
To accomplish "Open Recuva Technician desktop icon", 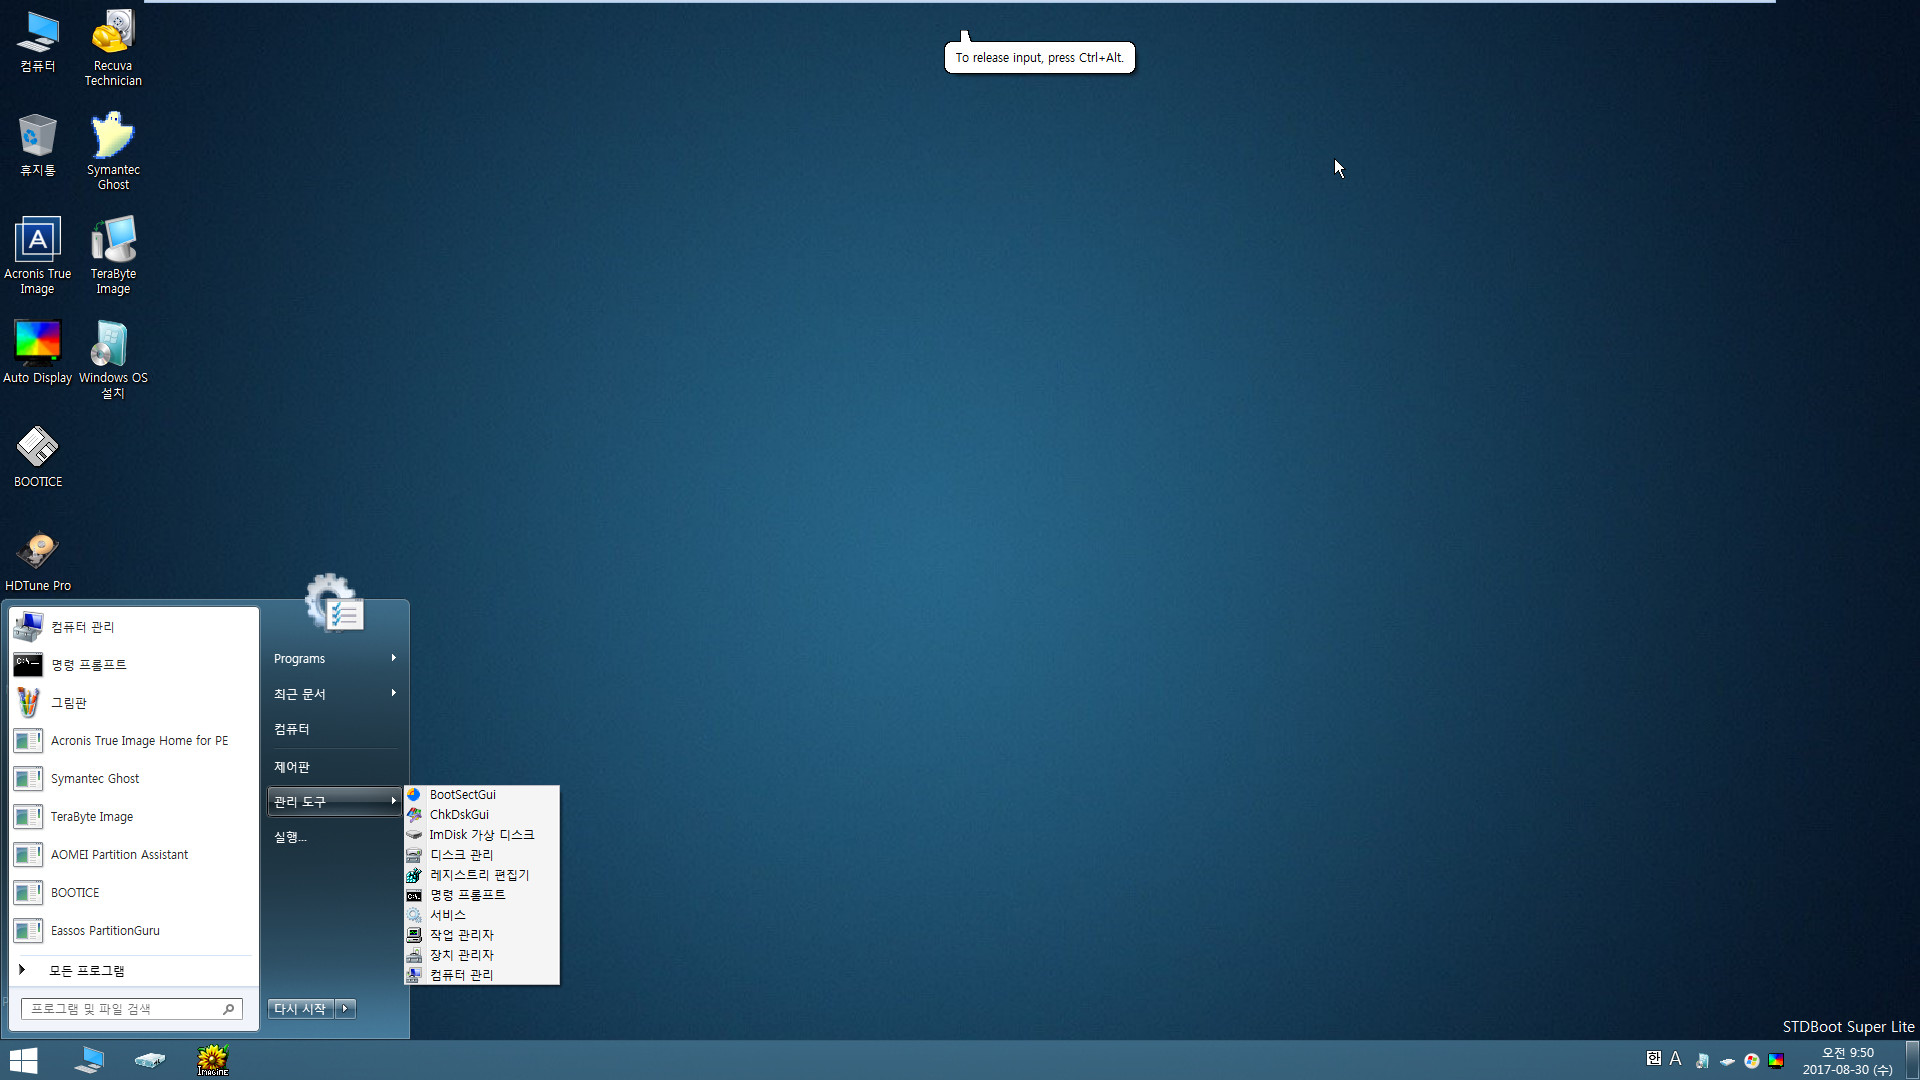I will [113, 48].
